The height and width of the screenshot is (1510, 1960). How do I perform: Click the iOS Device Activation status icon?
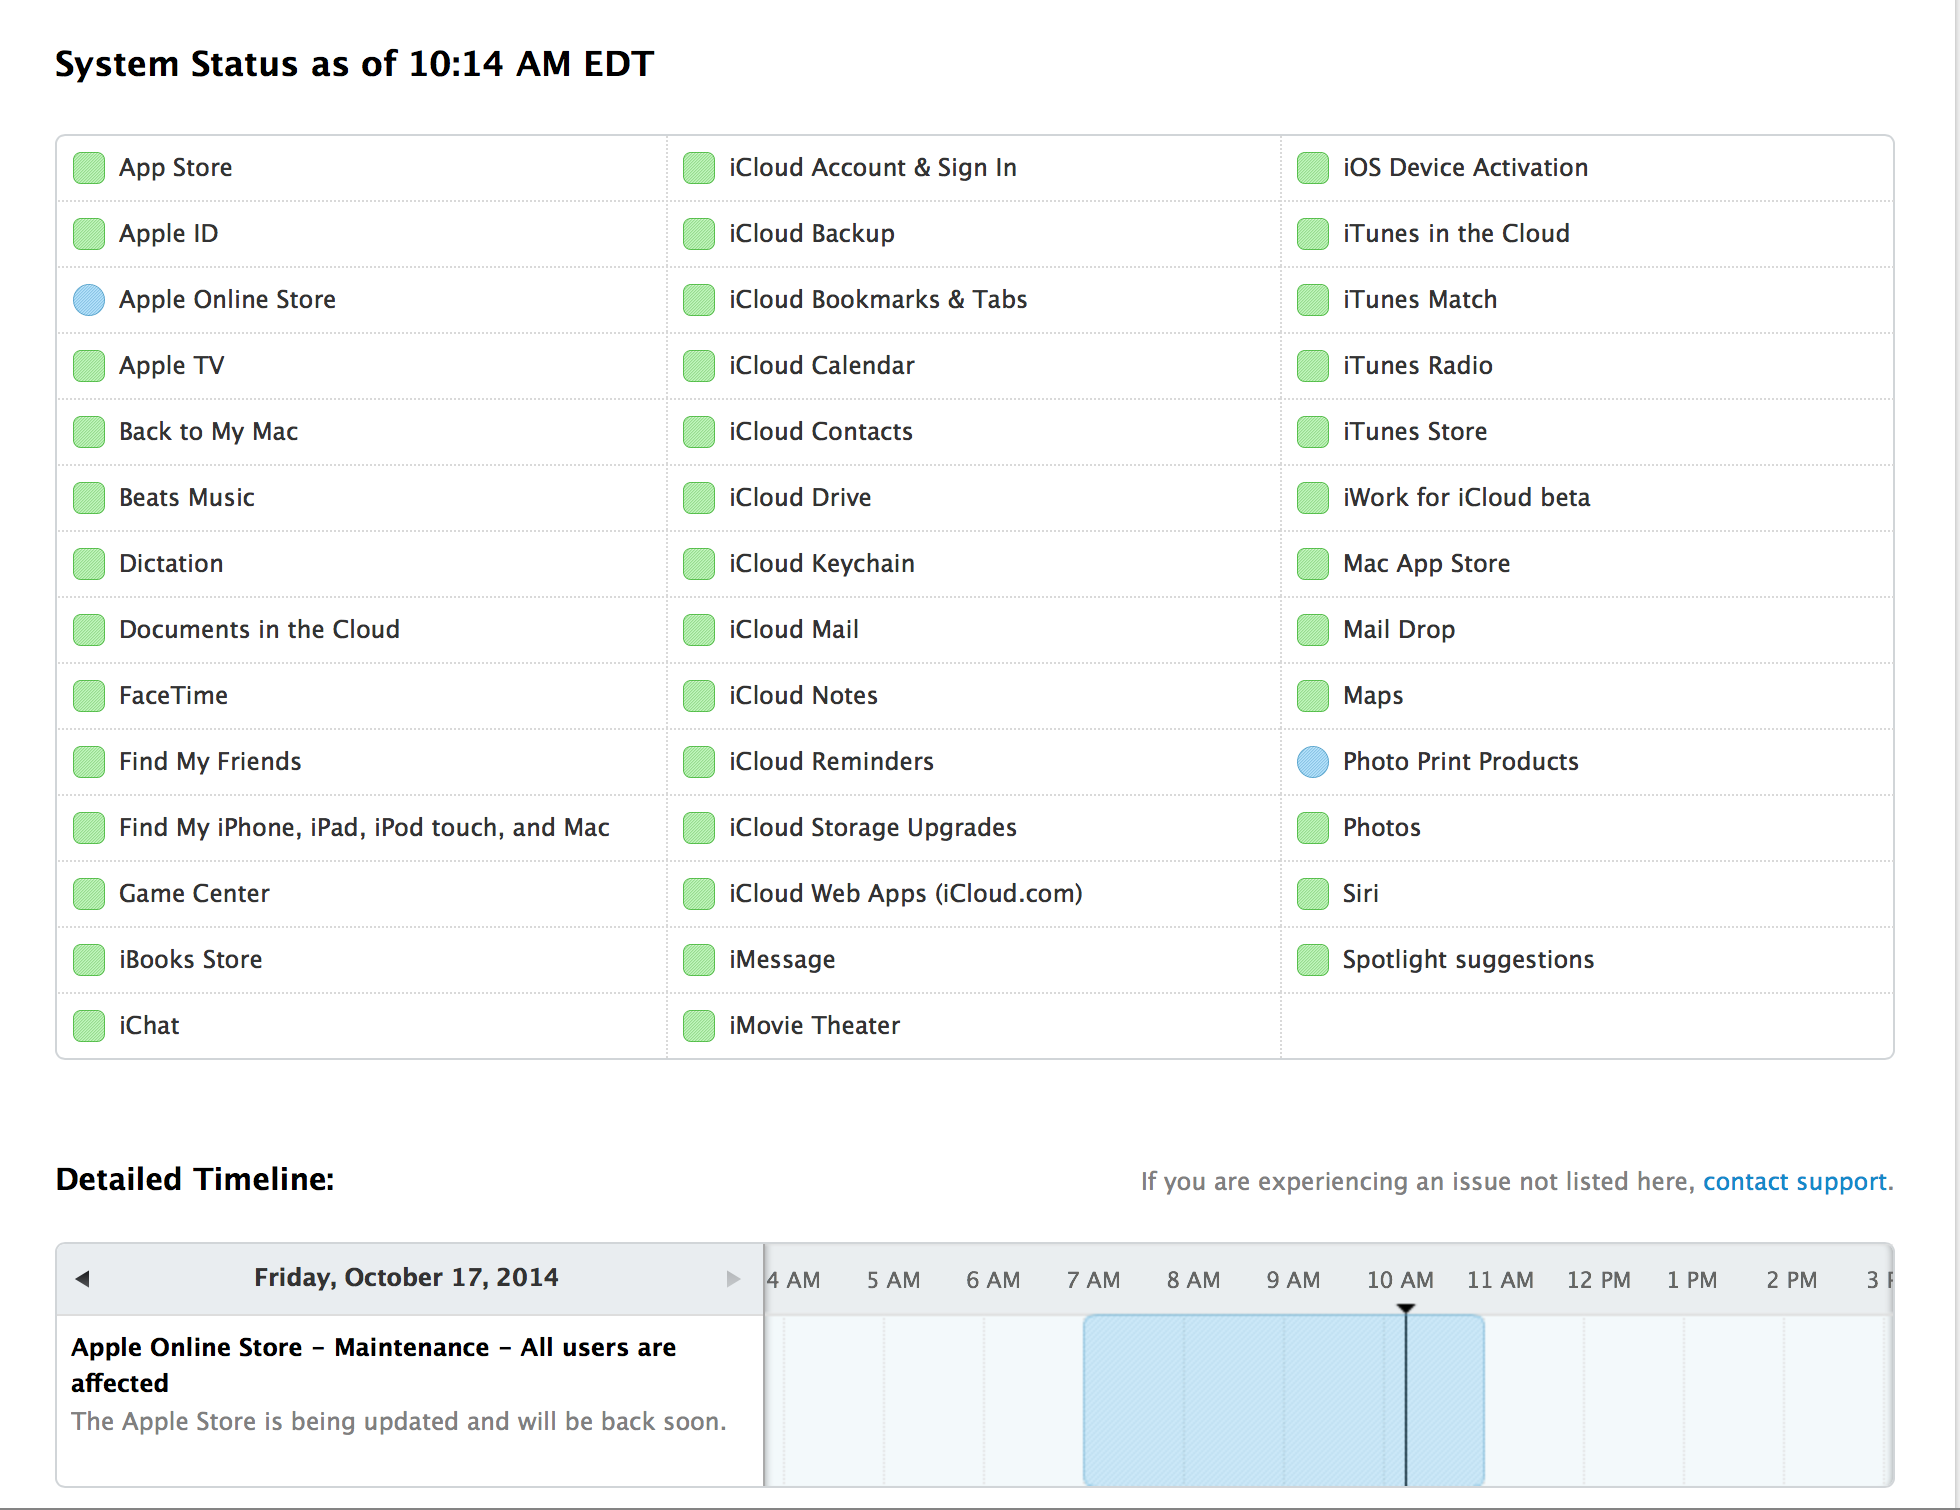point(1313,168)
